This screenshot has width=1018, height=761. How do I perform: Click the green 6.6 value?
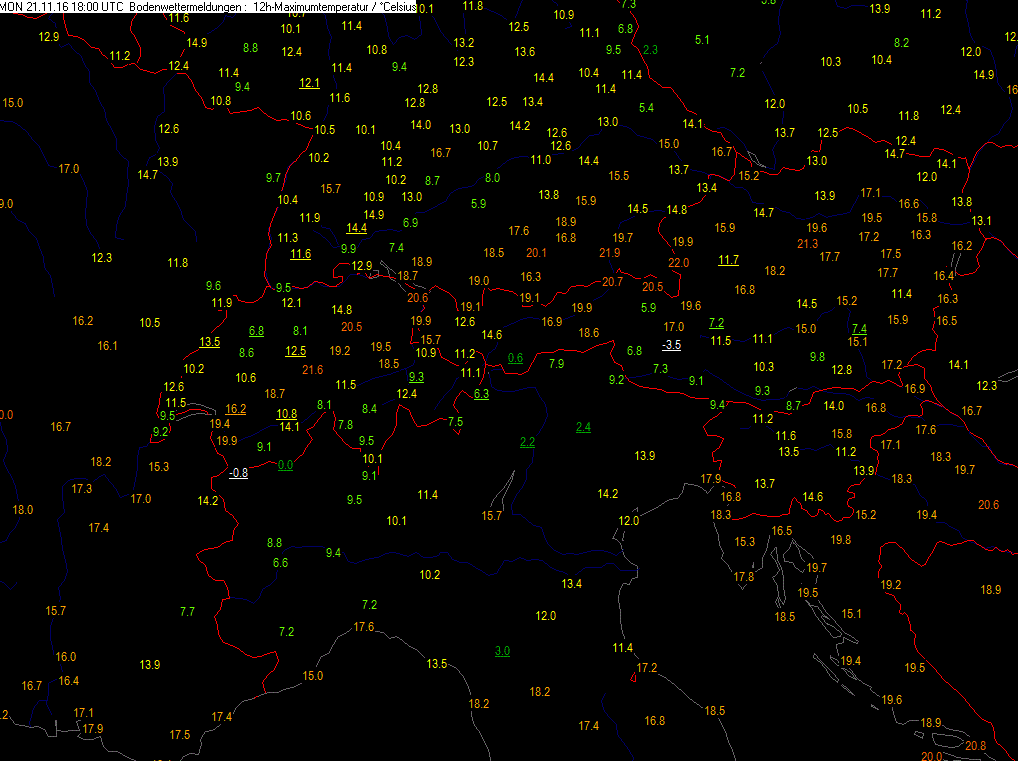[x=280, y=562]
